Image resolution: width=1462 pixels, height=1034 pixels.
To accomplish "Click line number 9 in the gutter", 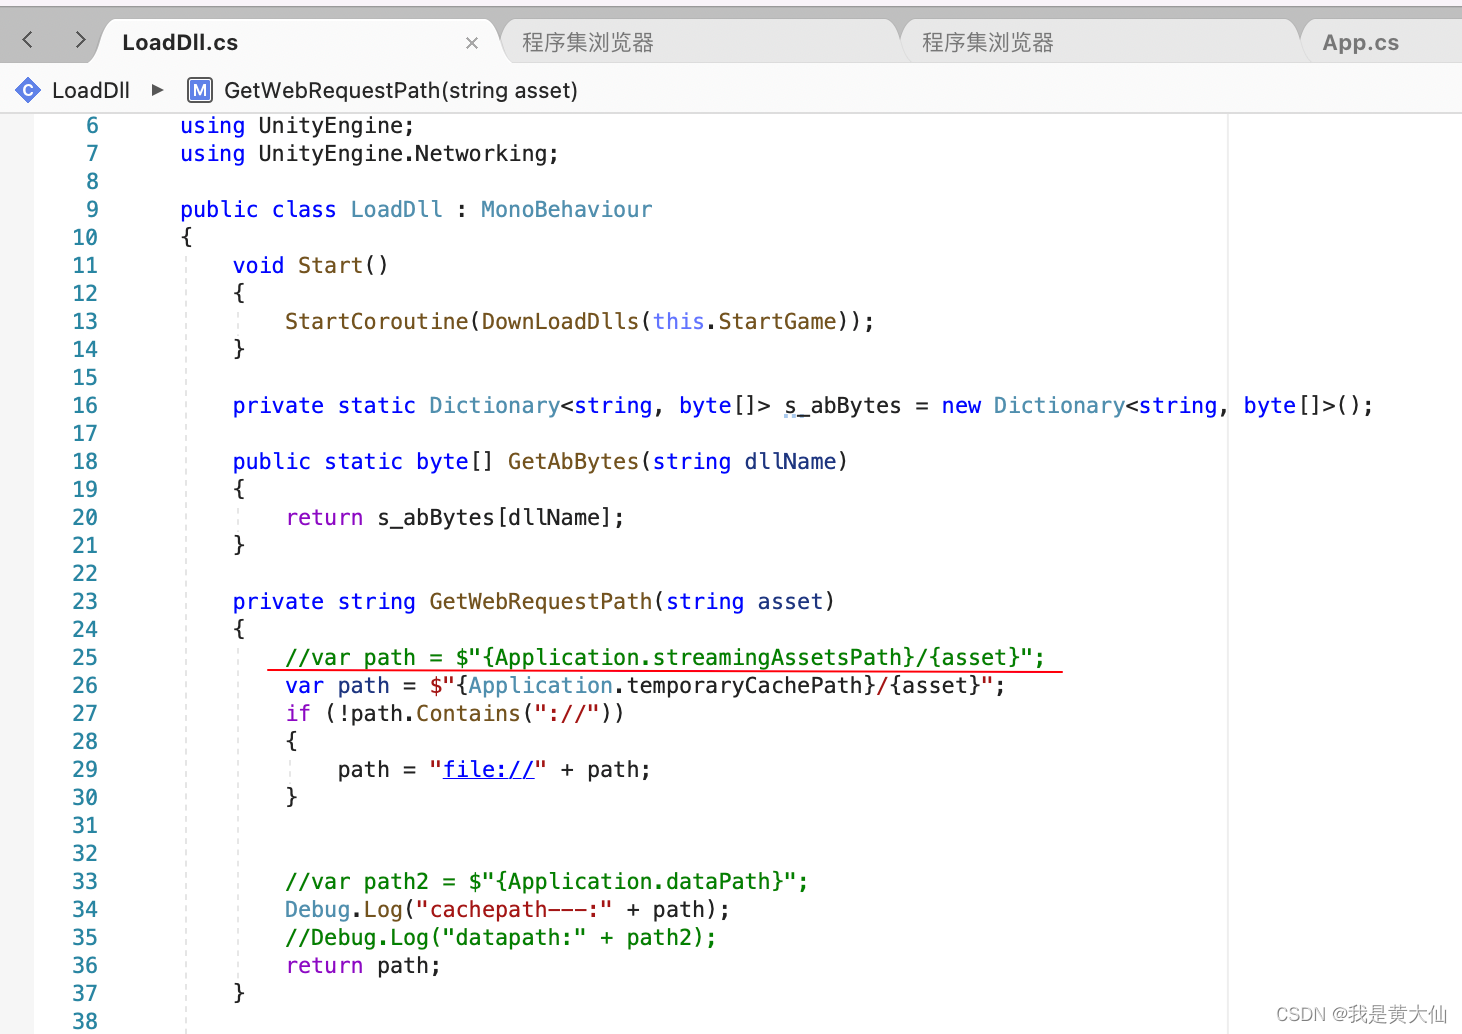I will (x=92, y=209).
